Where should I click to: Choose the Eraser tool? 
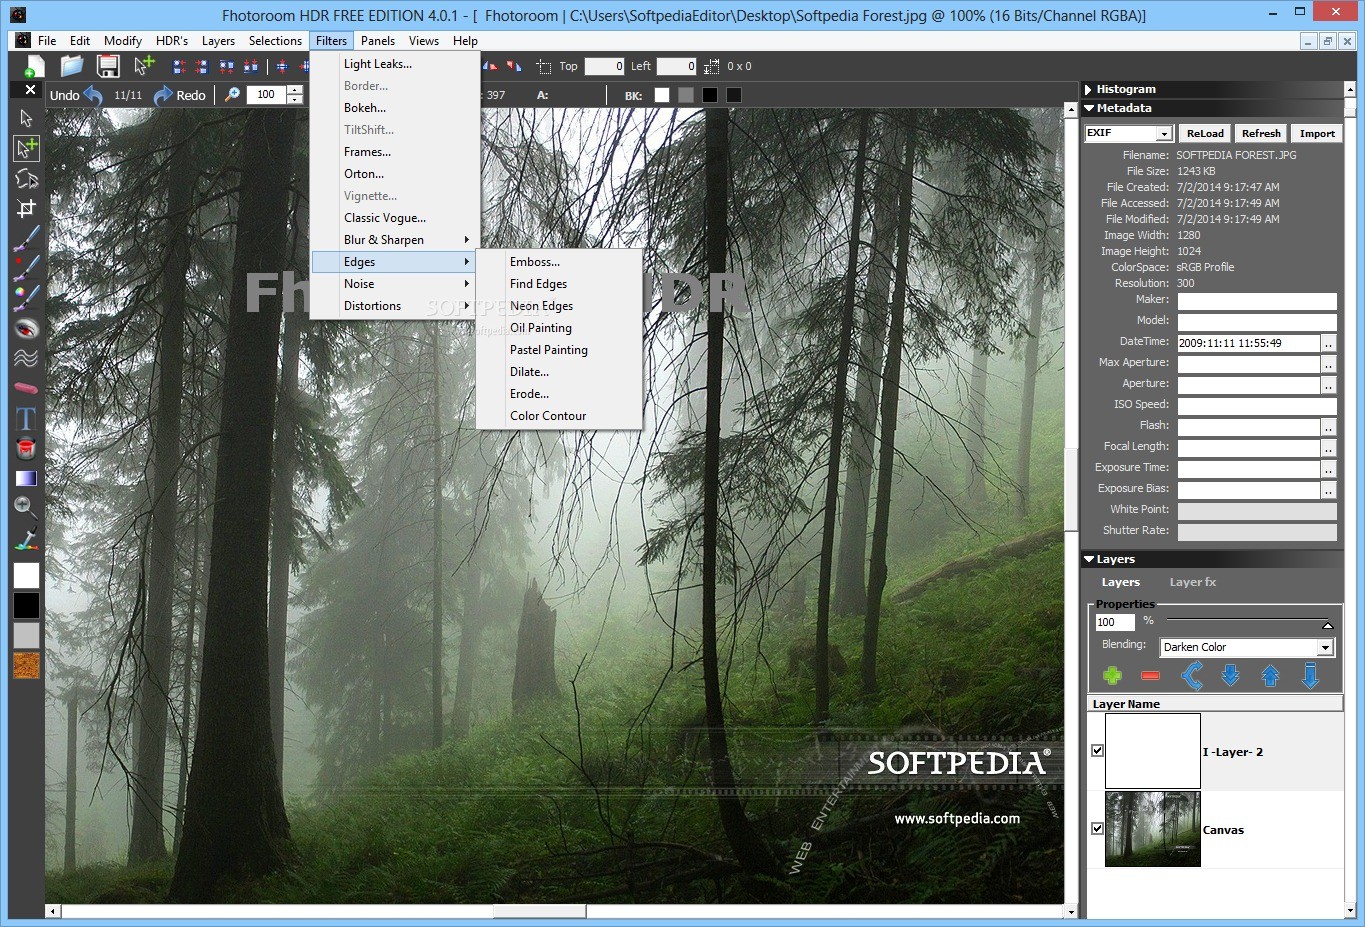26,388
